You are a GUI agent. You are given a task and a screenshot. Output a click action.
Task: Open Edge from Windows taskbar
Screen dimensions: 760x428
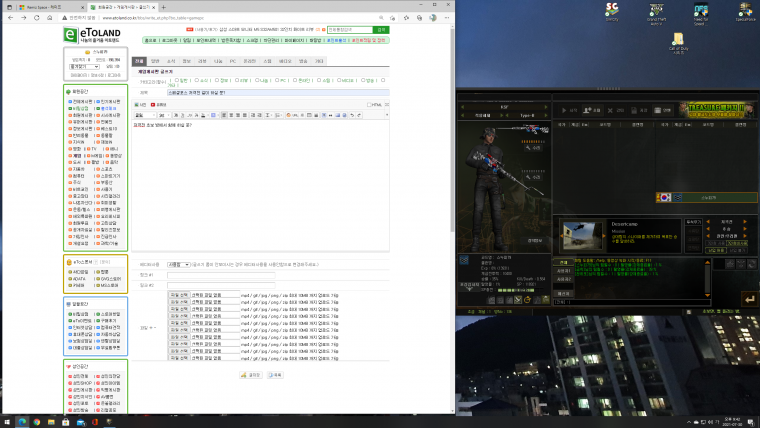coord(22,422)
